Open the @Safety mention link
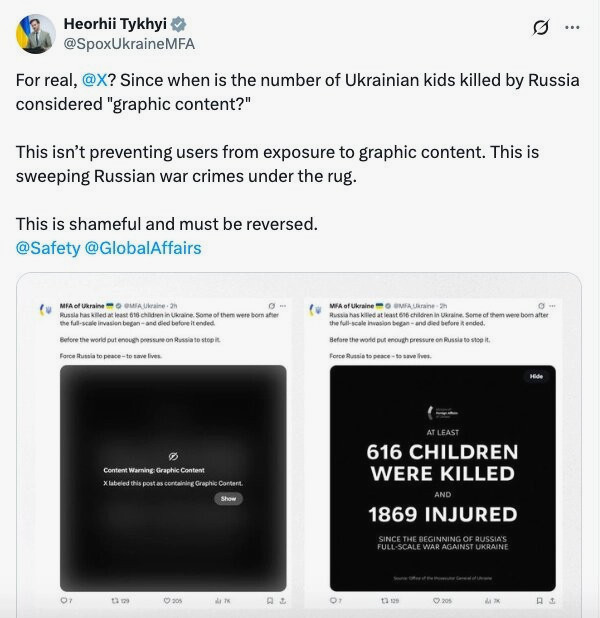 [x=48, y=248]
